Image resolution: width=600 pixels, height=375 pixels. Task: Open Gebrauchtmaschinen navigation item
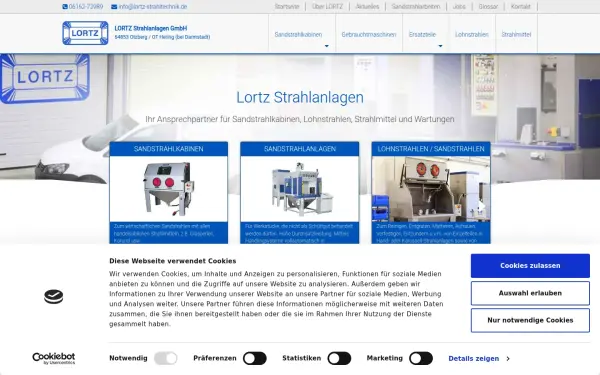point(369,34)
